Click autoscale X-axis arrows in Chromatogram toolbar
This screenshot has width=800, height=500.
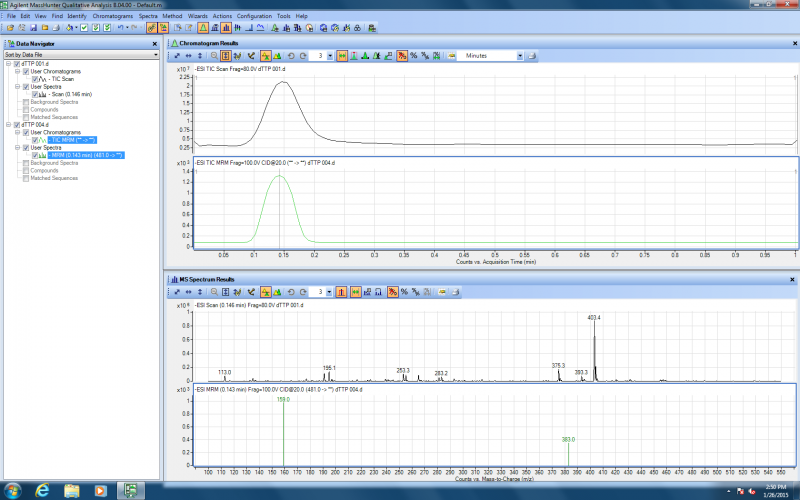pyautogui.click(x=188, y=56)
